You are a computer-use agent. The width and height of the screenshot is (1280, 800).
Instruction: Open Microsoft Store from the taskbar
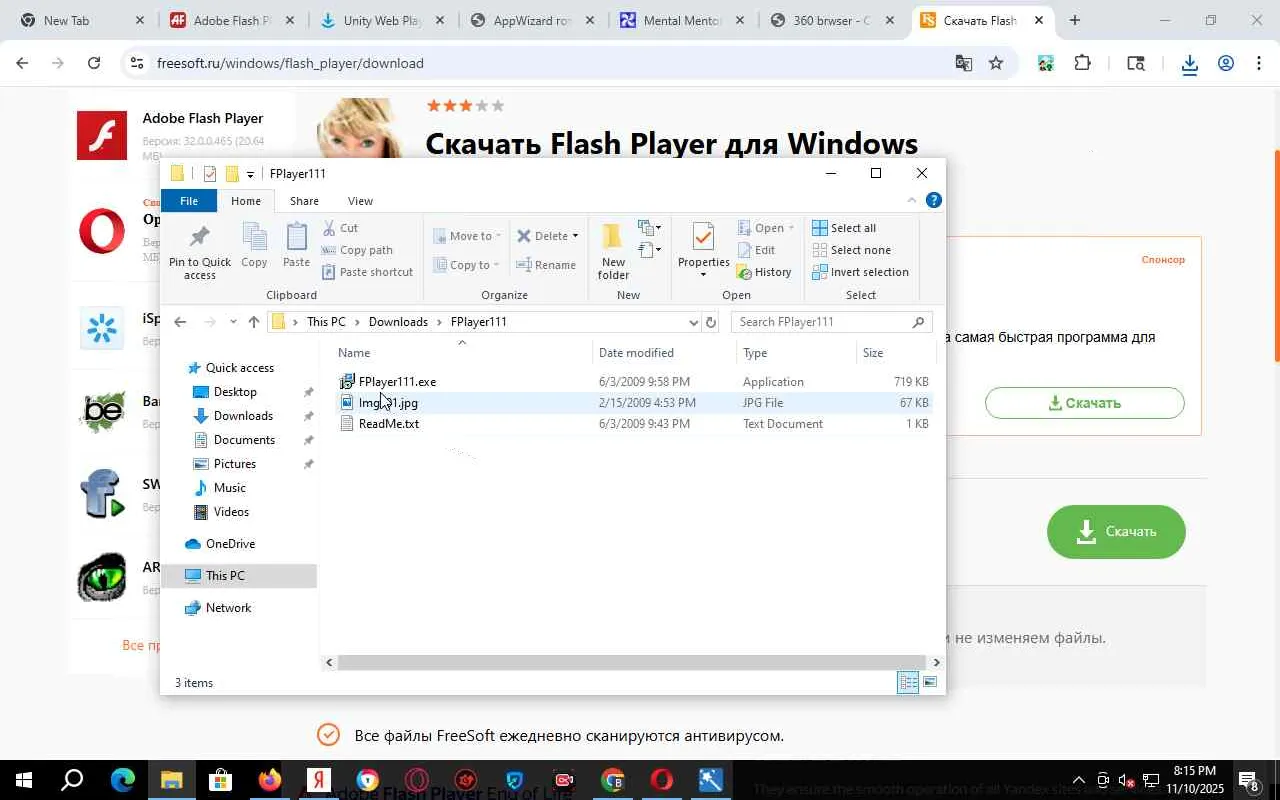point(220,780)
